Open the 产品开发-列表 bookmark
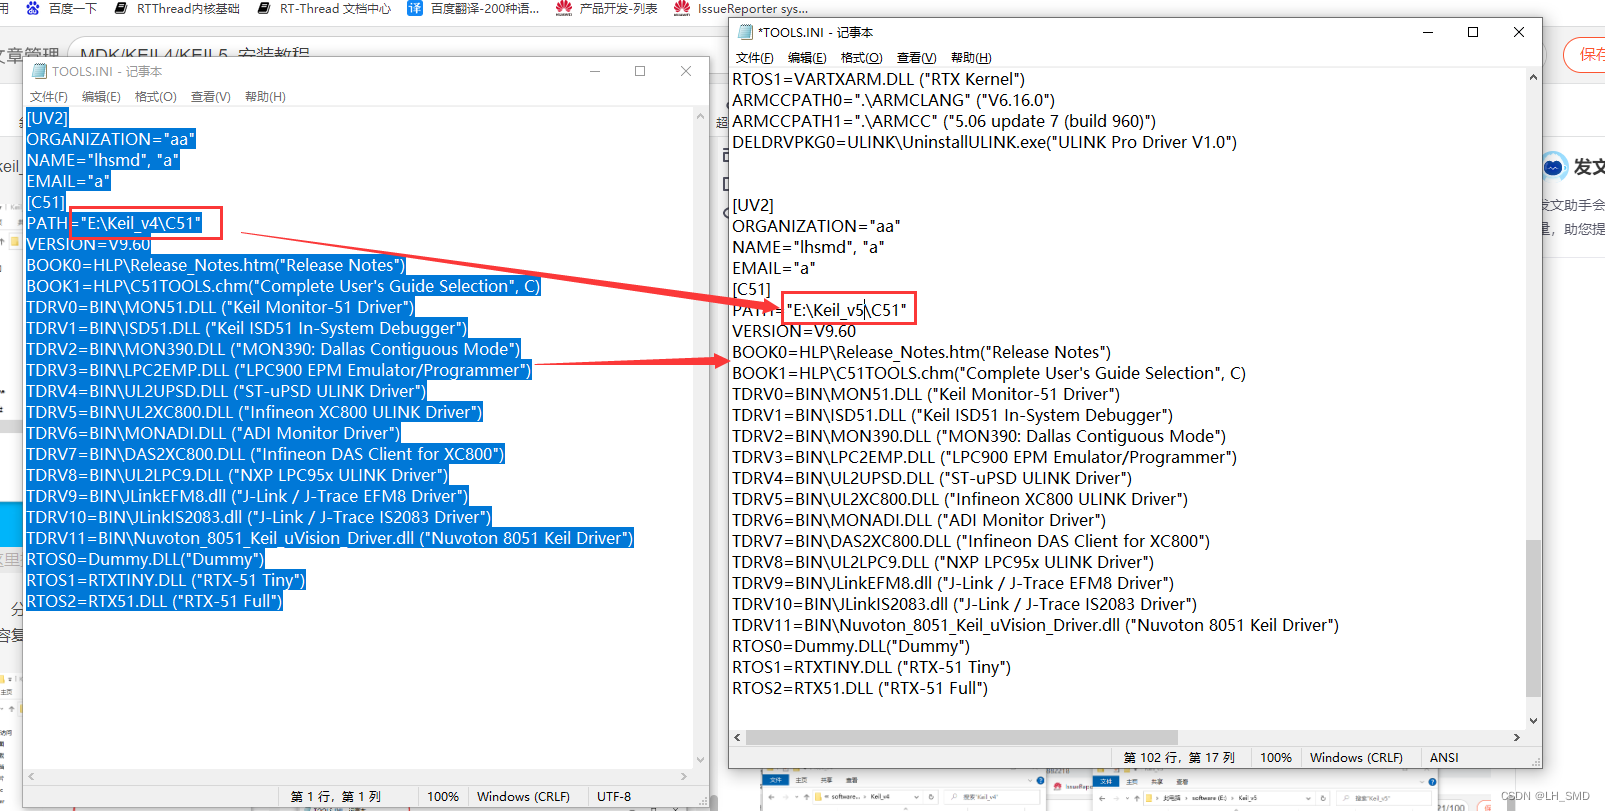 (x=607, y=8)
